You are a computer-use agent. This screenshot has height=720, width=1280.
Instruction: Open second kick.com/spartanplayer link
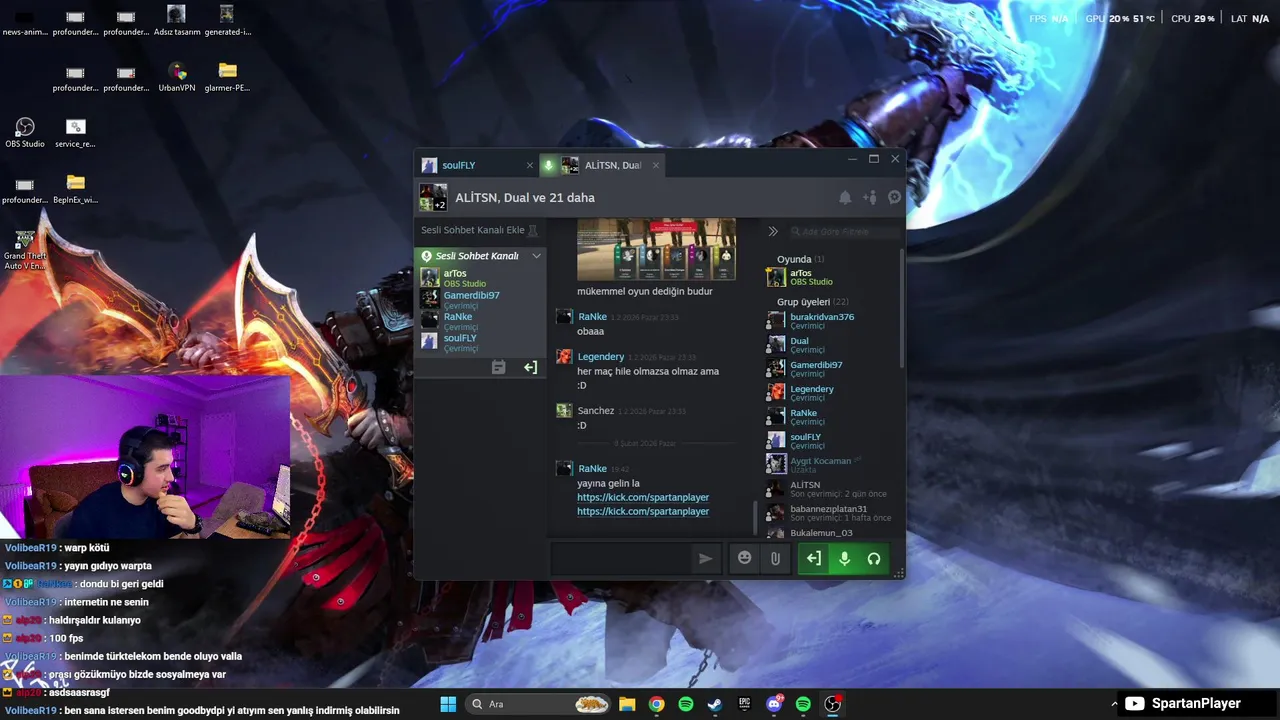pos(643,511)
